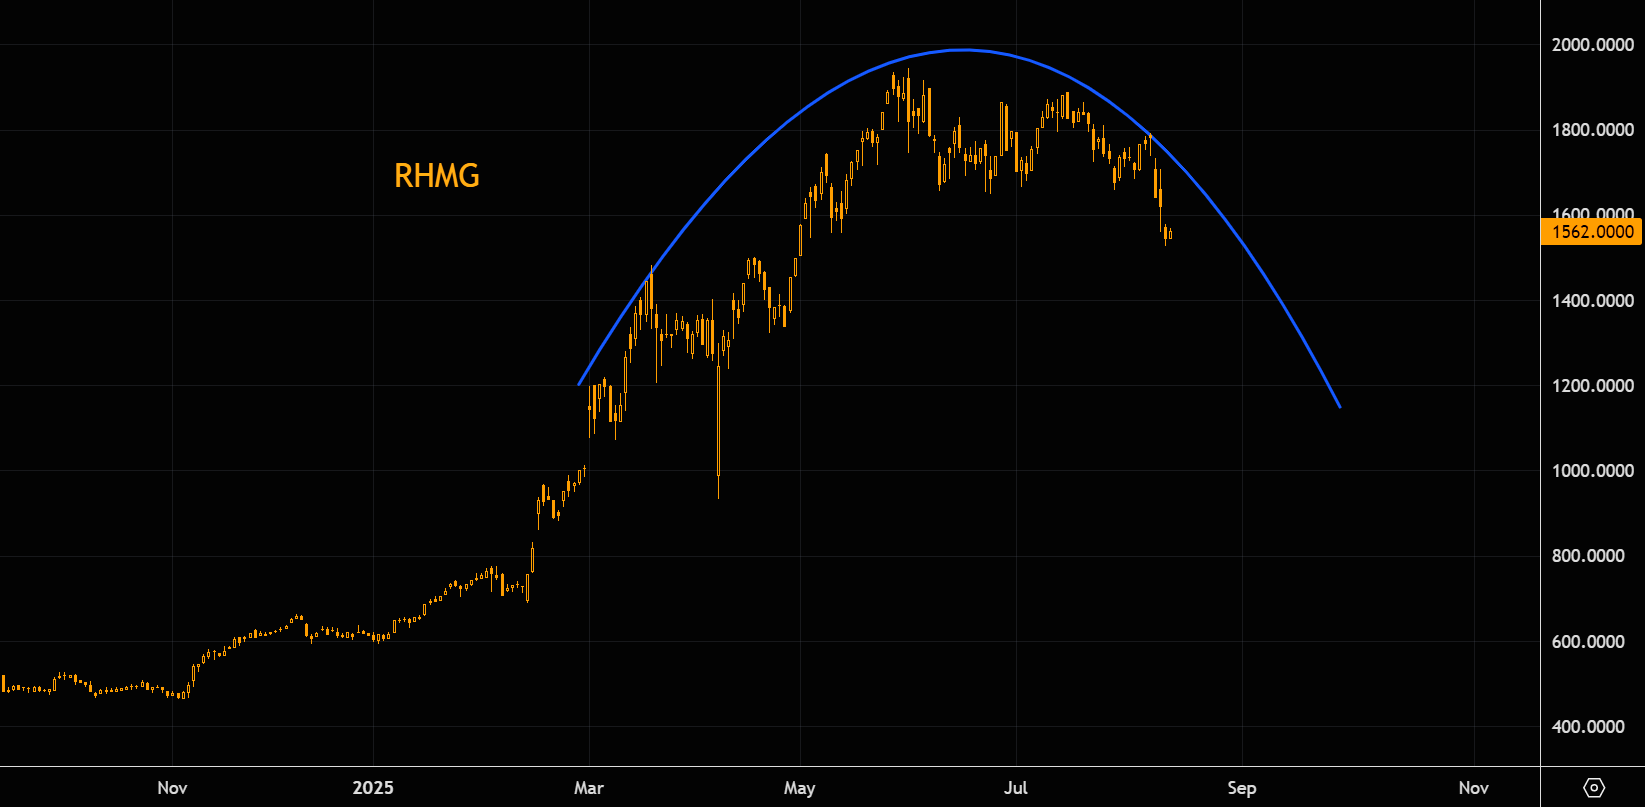
Task: Click the May label on time axis
Action: tap(800, 788)
